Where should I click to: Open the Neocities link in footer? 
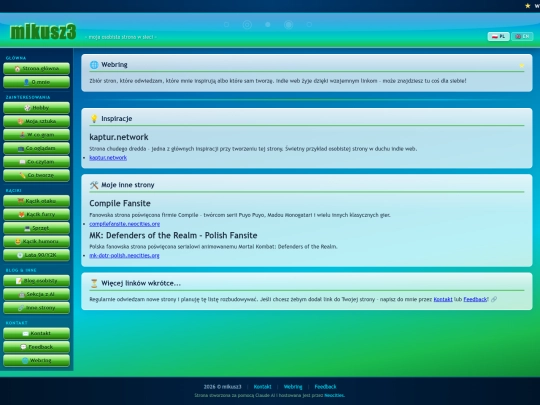tap(334, 395)
